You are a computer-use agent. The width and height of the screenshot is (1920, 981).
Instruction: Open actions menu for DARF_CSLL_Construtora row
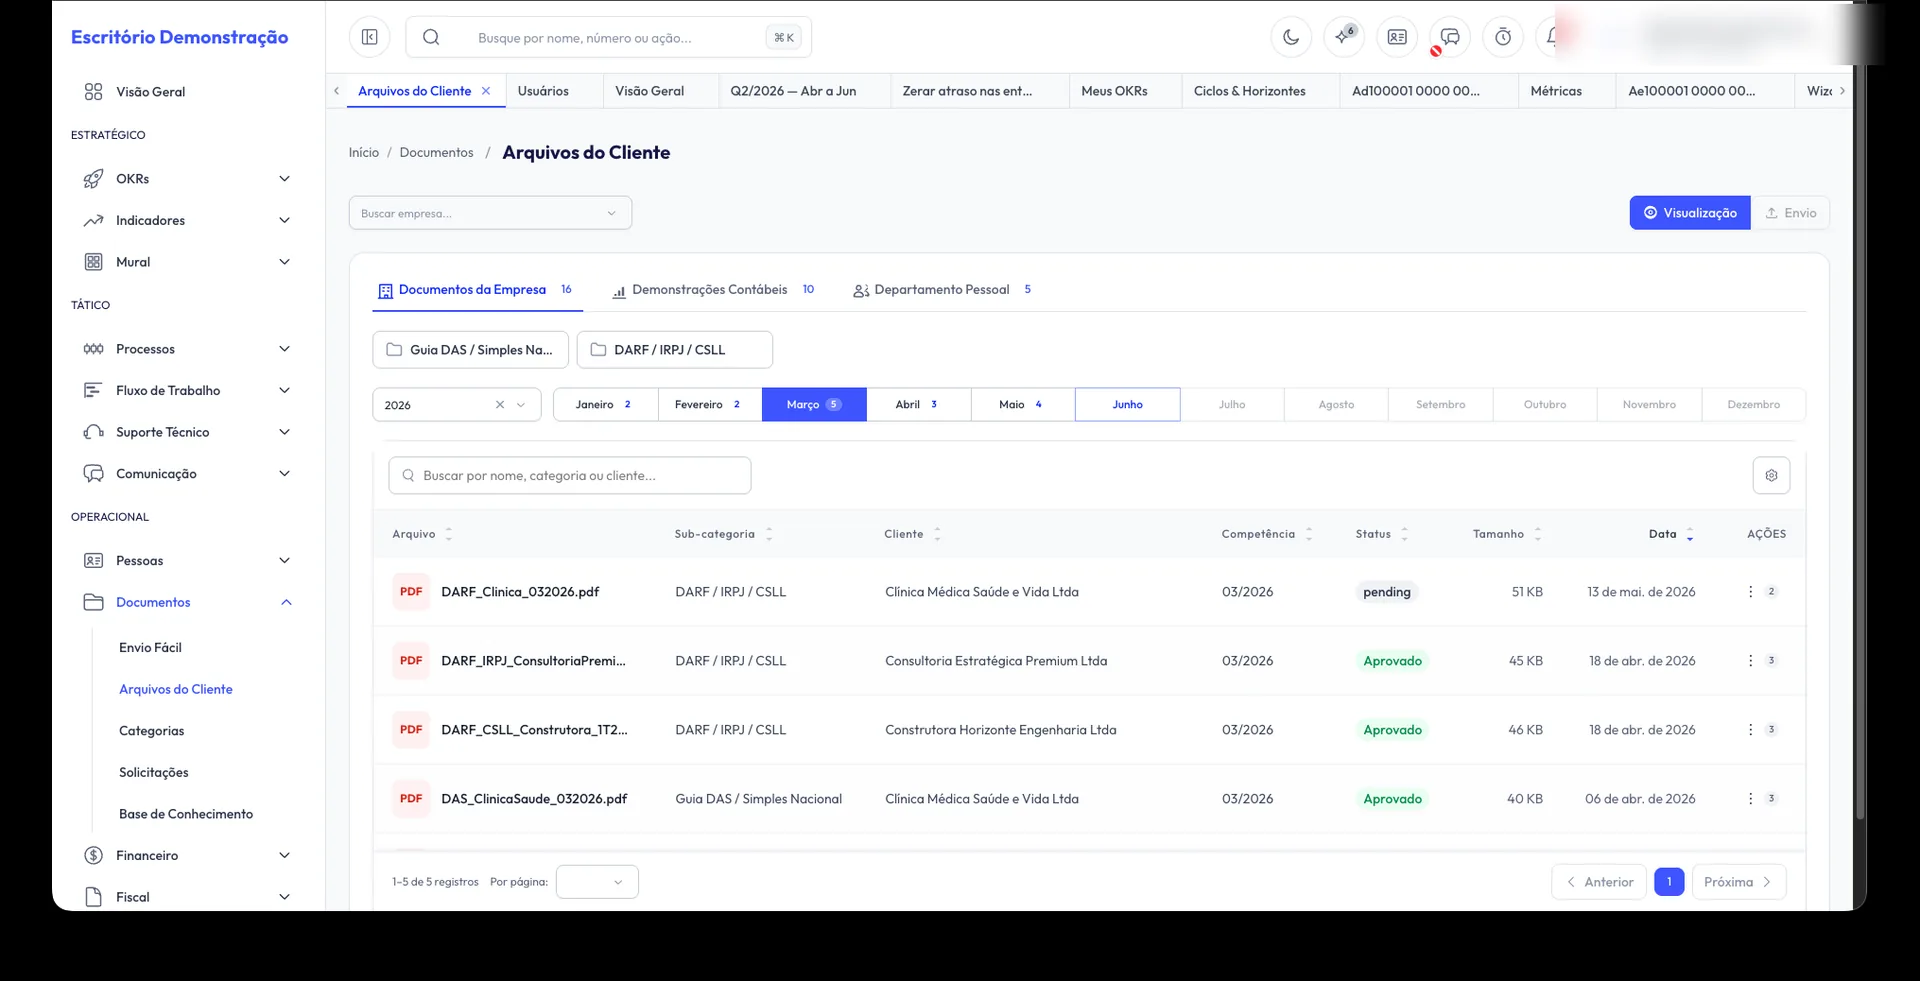(1750, 730)
